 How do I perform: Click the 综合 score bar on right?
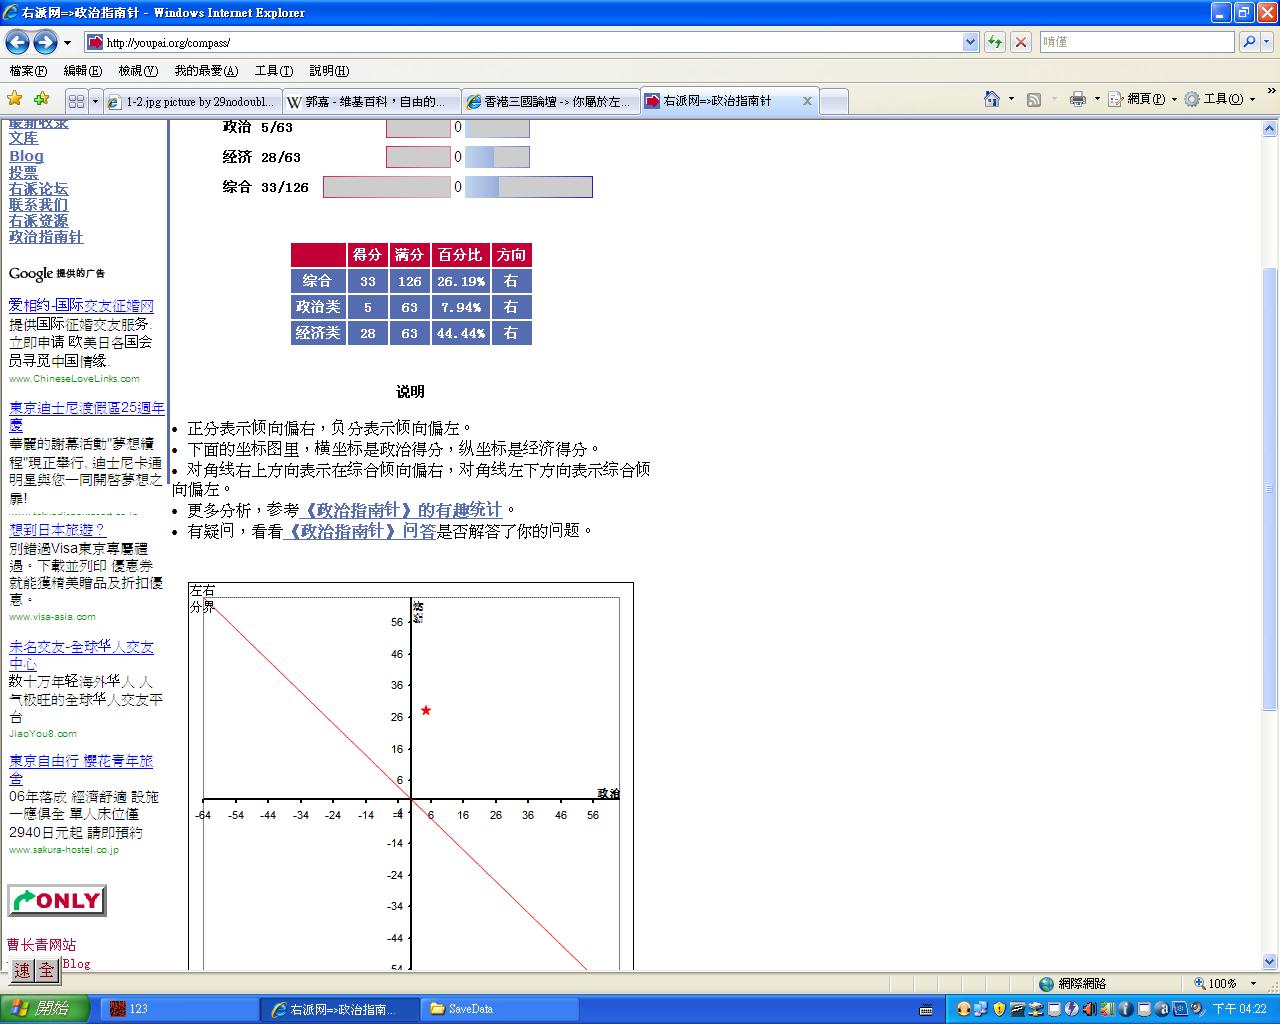pos(529,187)
